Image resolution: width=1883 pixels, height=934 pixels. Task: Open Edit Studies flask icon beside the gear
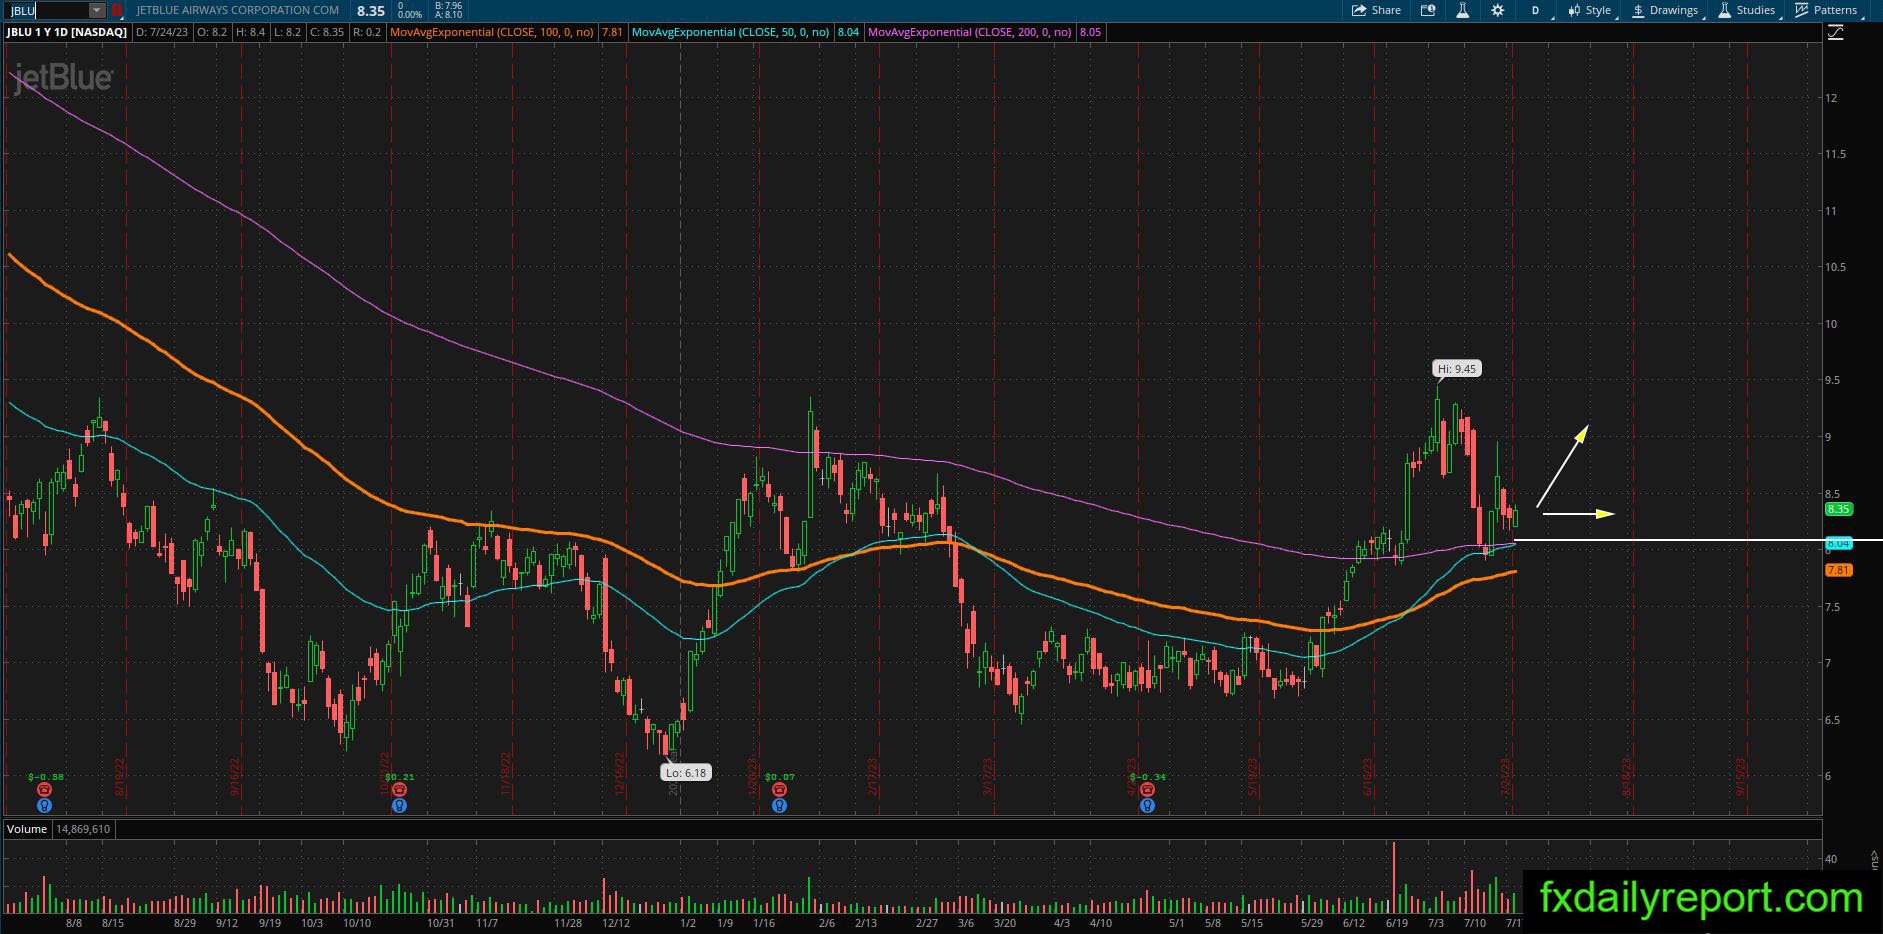(1462, 10)
